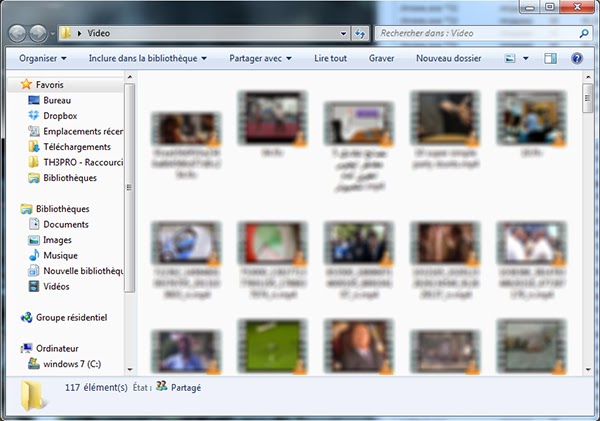The image size is (600, 421).
Task: Open the view options dropdown arrow
Action: pyautogui.click(x=526, y=59)
